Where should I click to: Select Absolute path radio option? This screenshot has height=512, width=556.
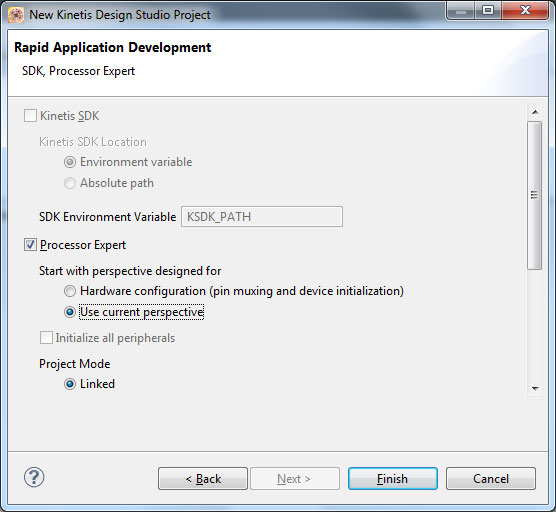(70, 183)
